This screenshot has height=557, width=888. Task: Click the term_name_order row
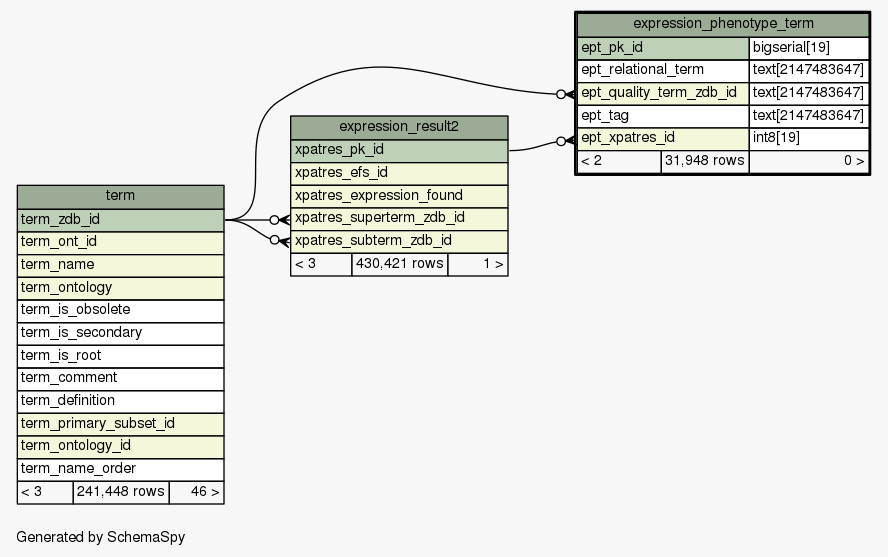(120, 469)
